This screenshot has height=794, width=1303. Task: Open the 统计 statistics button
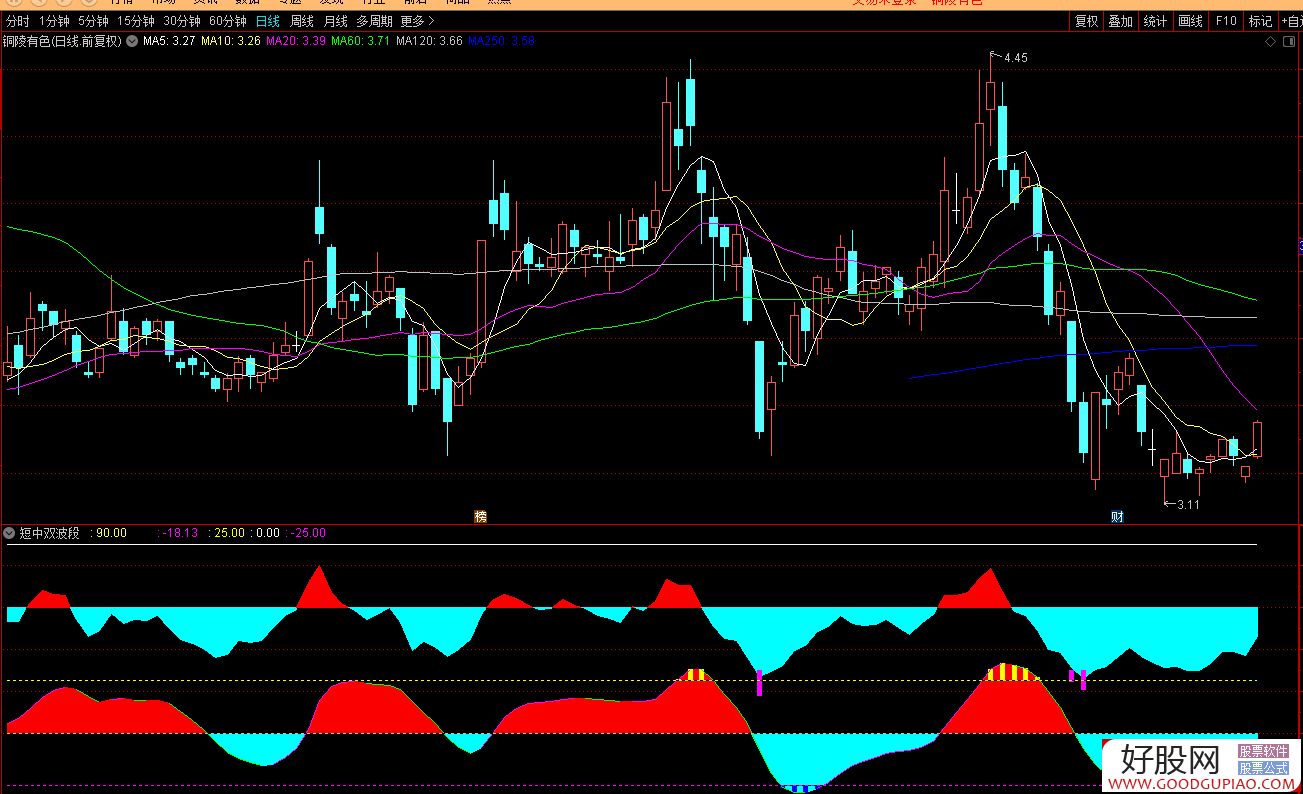(1155, 21)
